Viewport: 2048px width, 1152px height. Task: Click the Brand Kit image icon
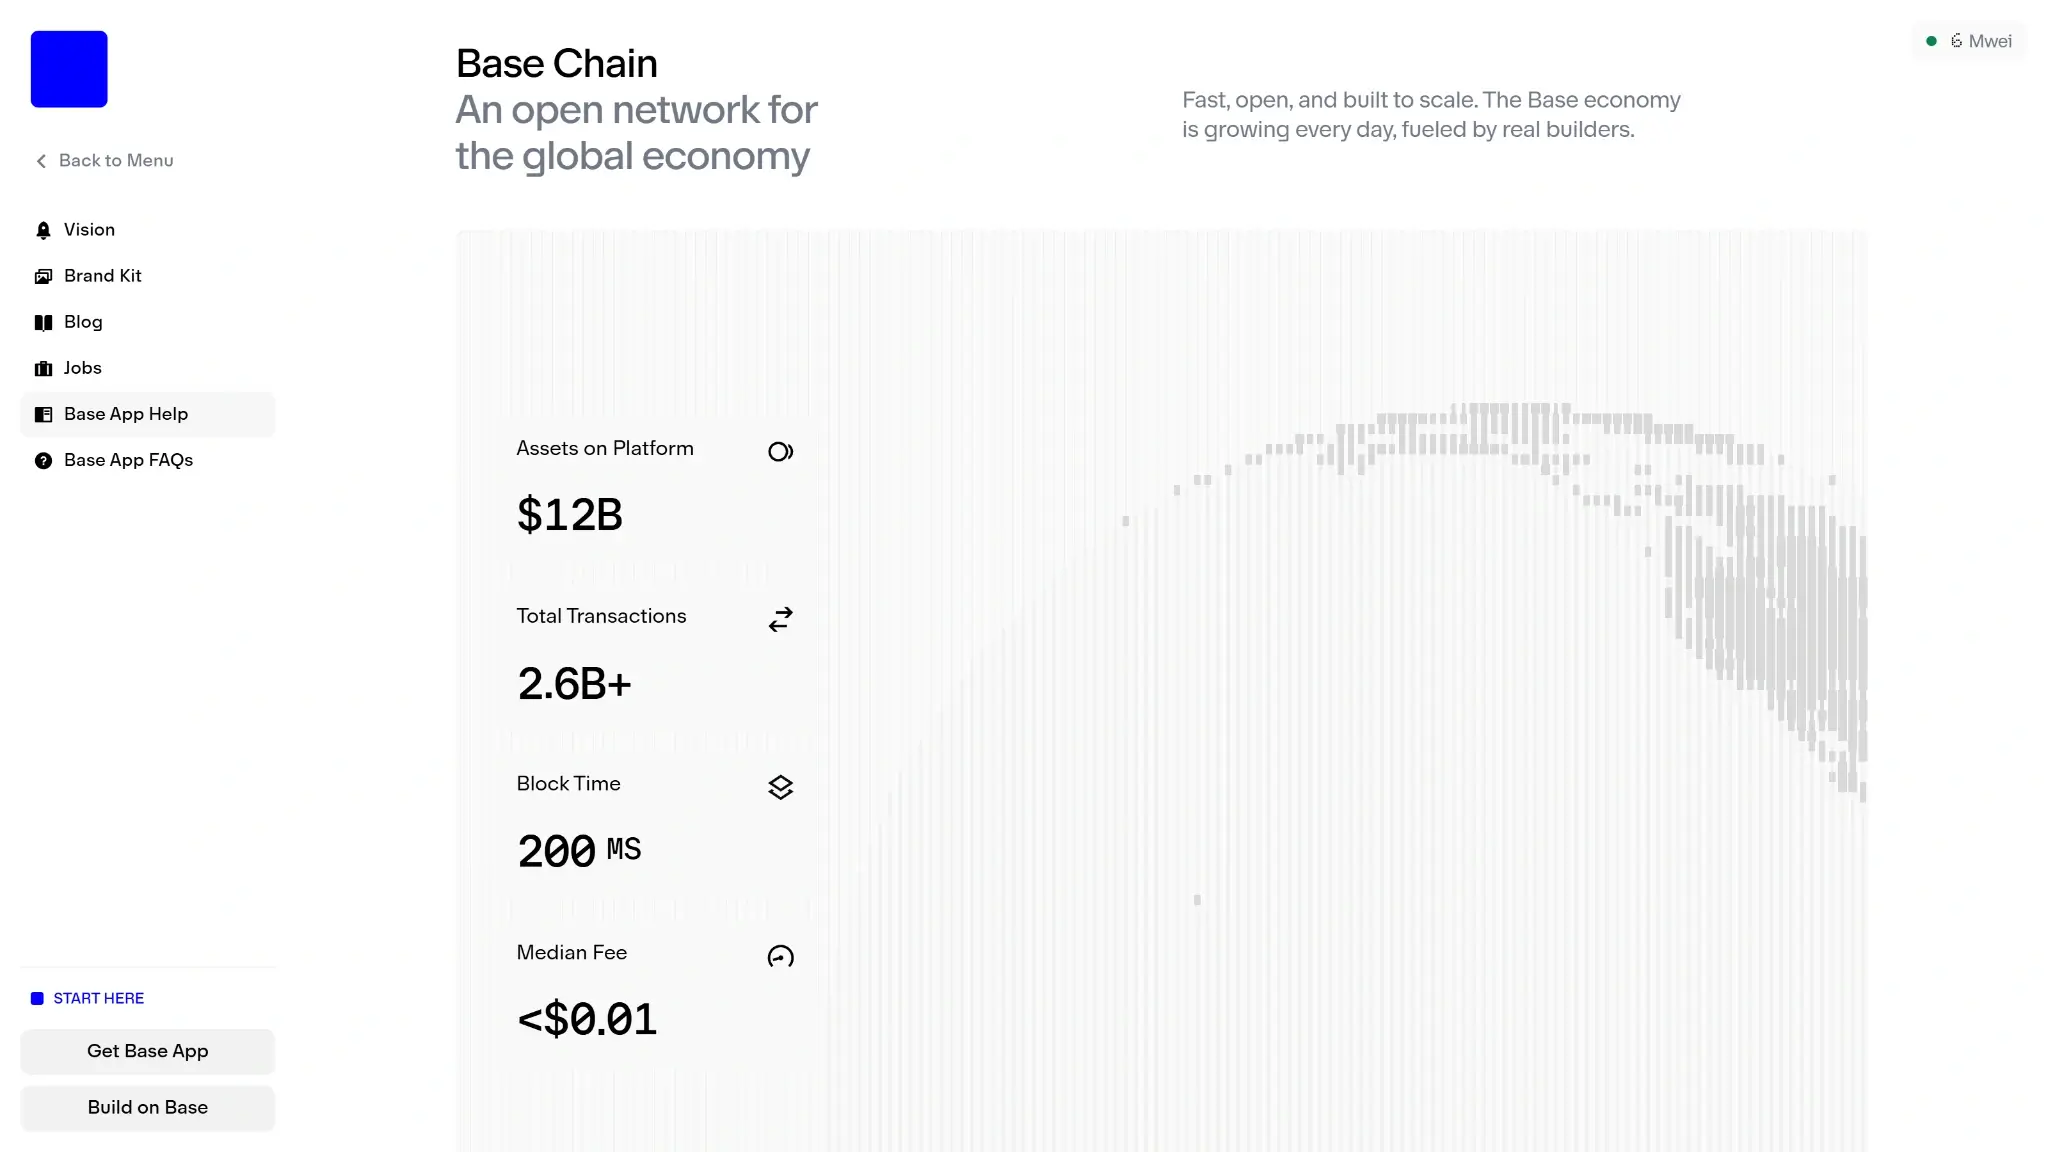tap(43, 277)
